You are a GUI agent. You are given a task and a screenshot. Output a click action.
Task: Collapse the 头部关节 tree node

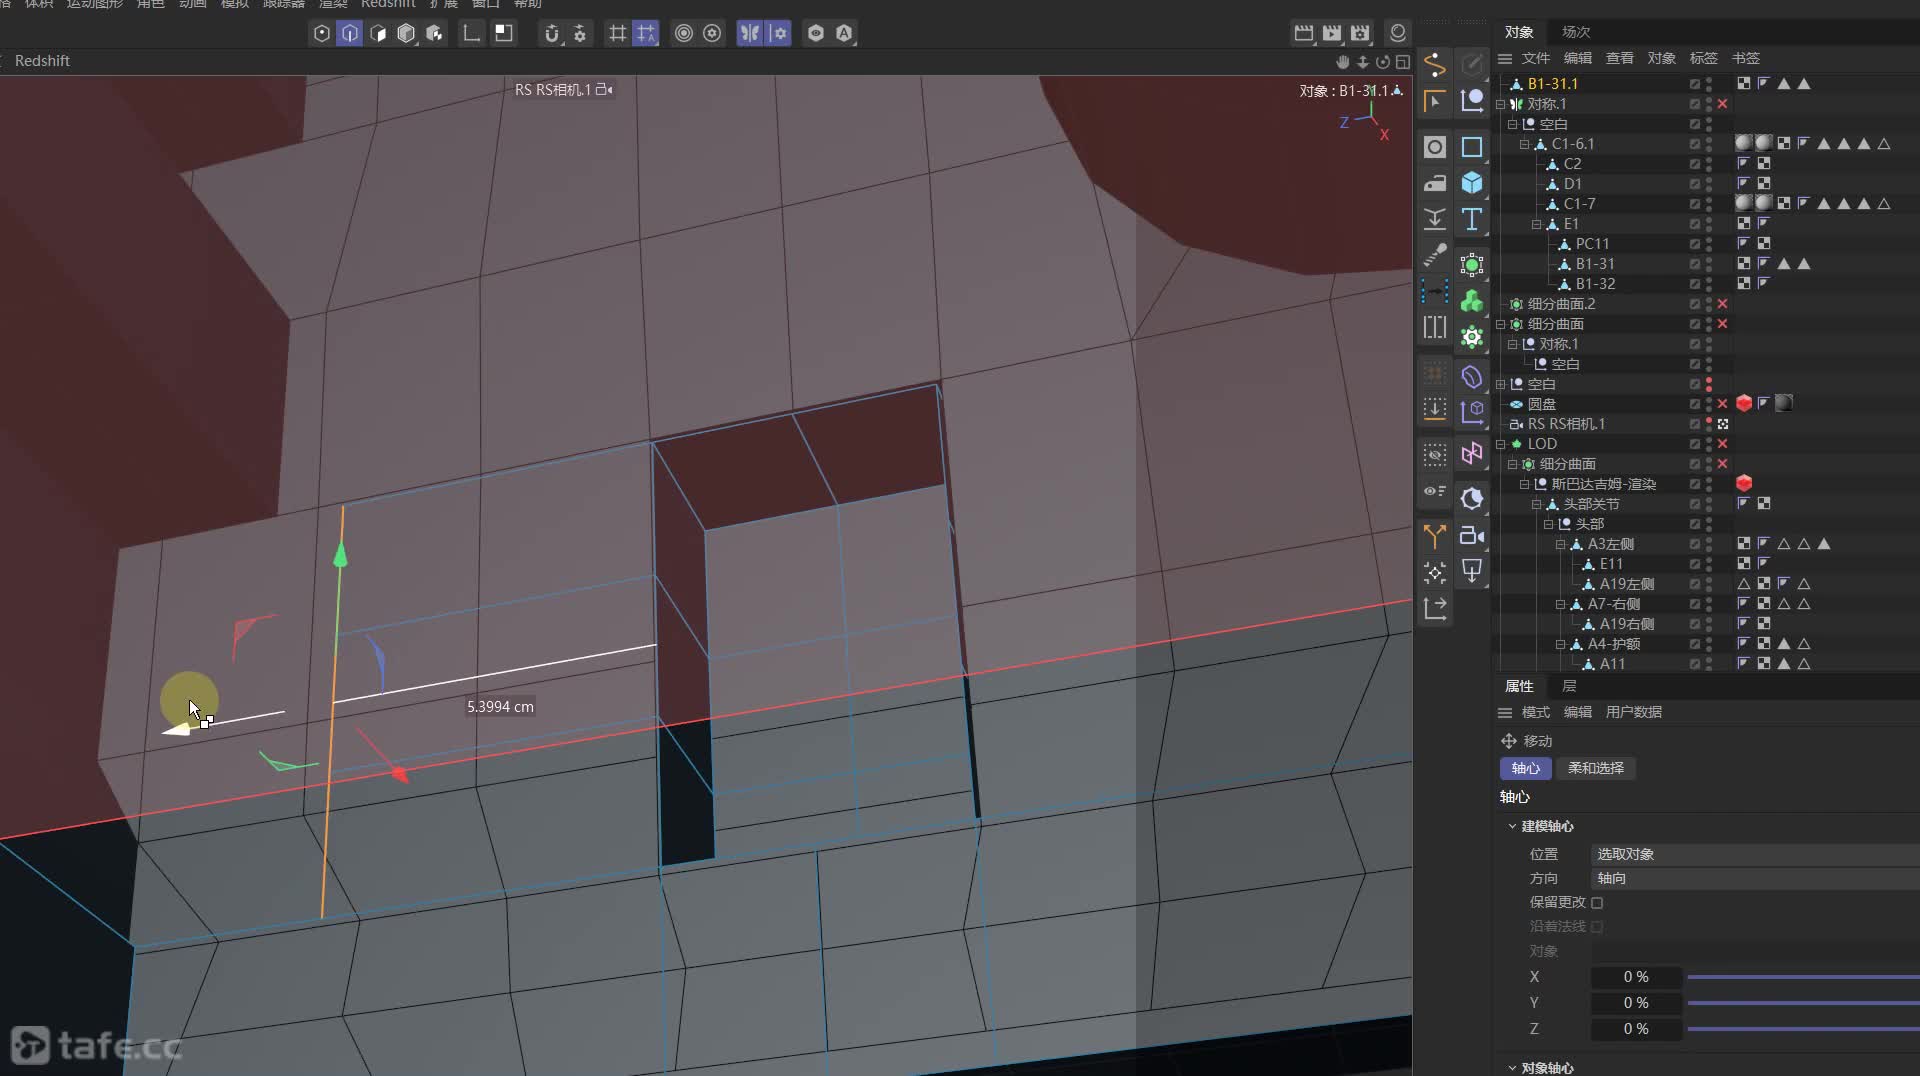coord(1536,504)
